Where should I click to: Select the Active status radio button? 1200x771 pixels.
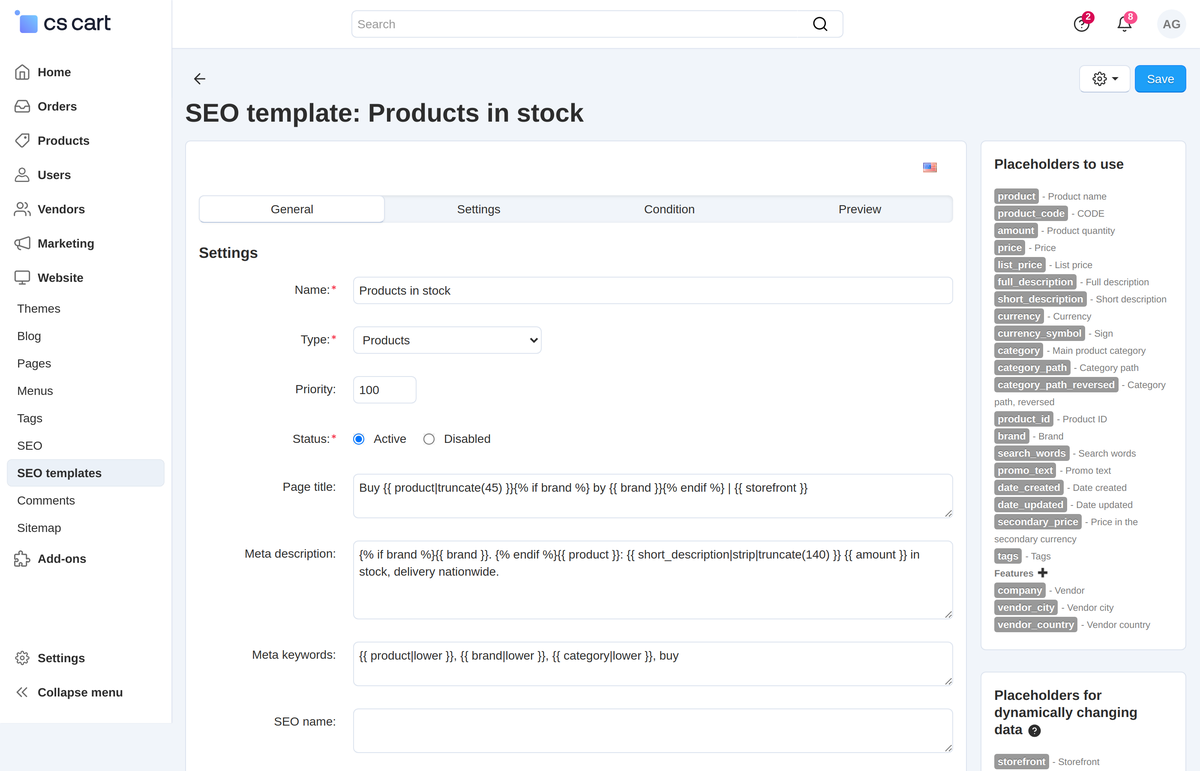(x=359, y=439)
